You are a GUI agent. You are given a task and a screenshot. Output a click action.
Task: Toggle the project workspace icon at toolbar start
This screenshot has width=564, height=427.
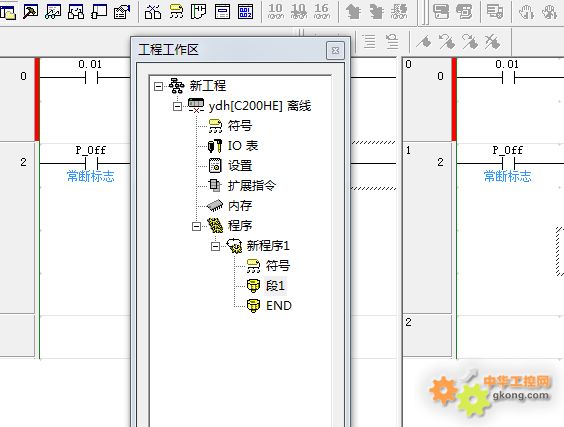pyautogui.click(x=8, y=13)
